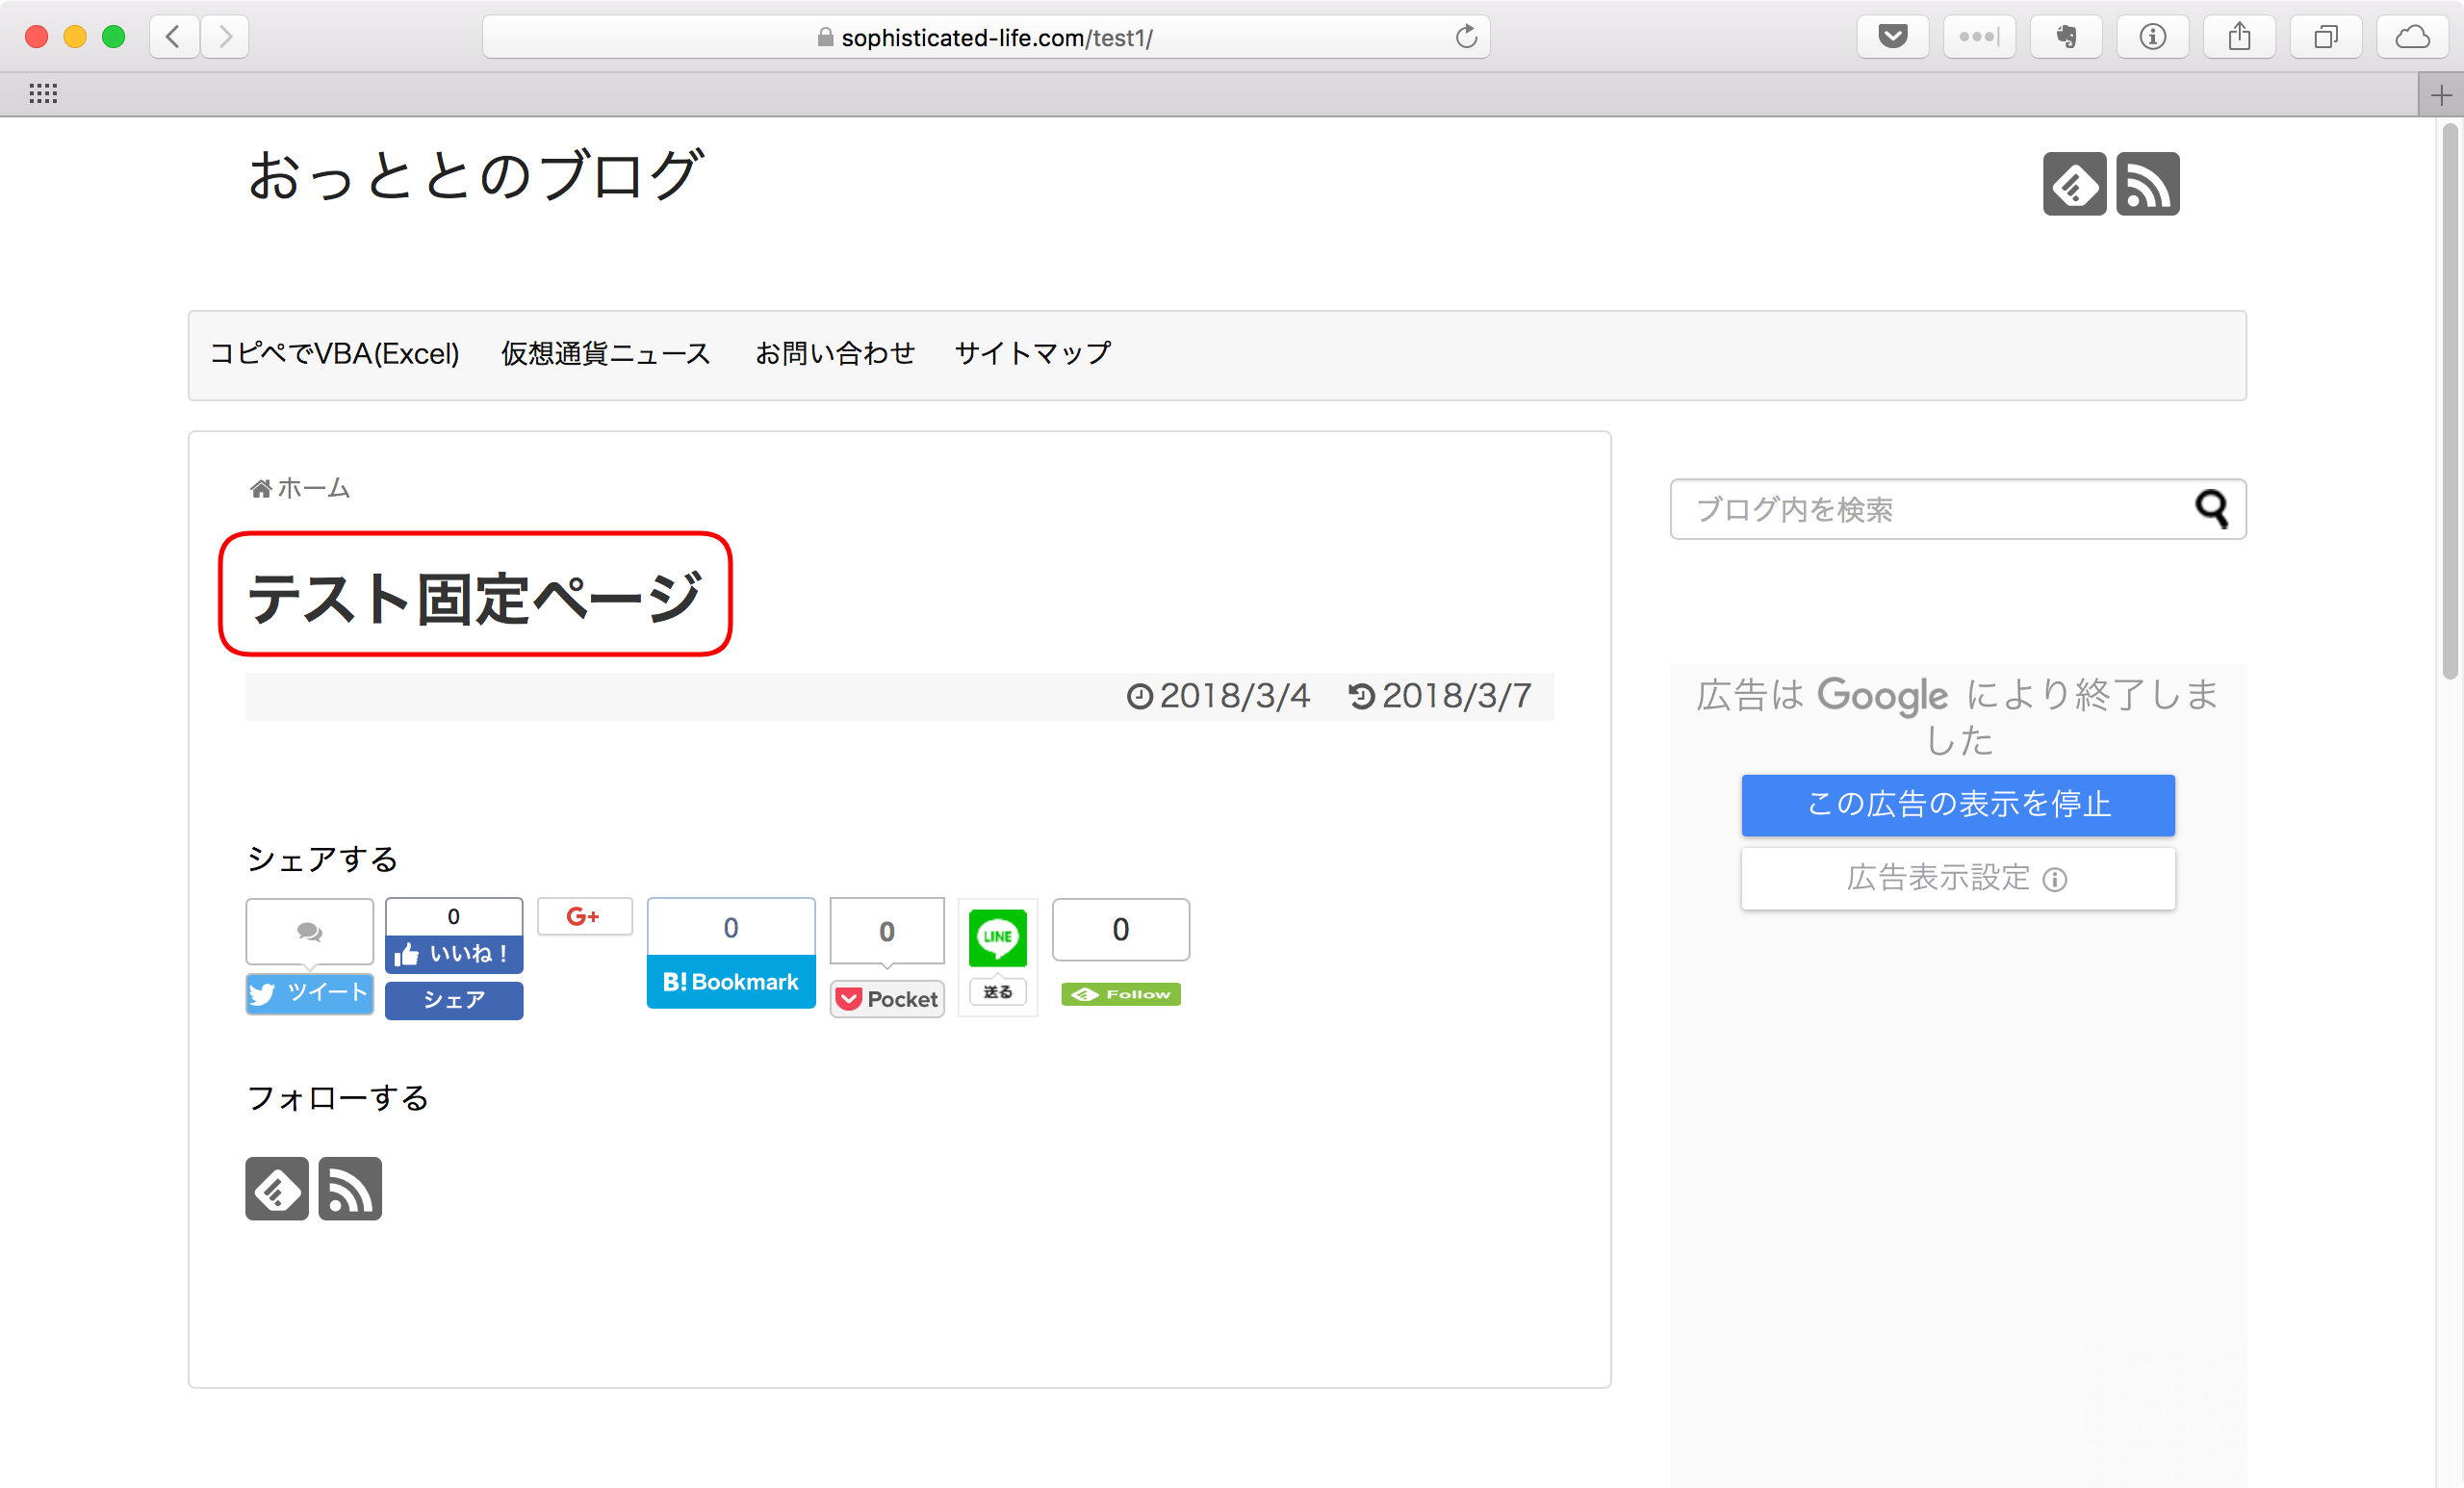Viewport: 2464px width, 1488px height.
Task: Click the ツイート share button
Action: (x=309, y=993)
